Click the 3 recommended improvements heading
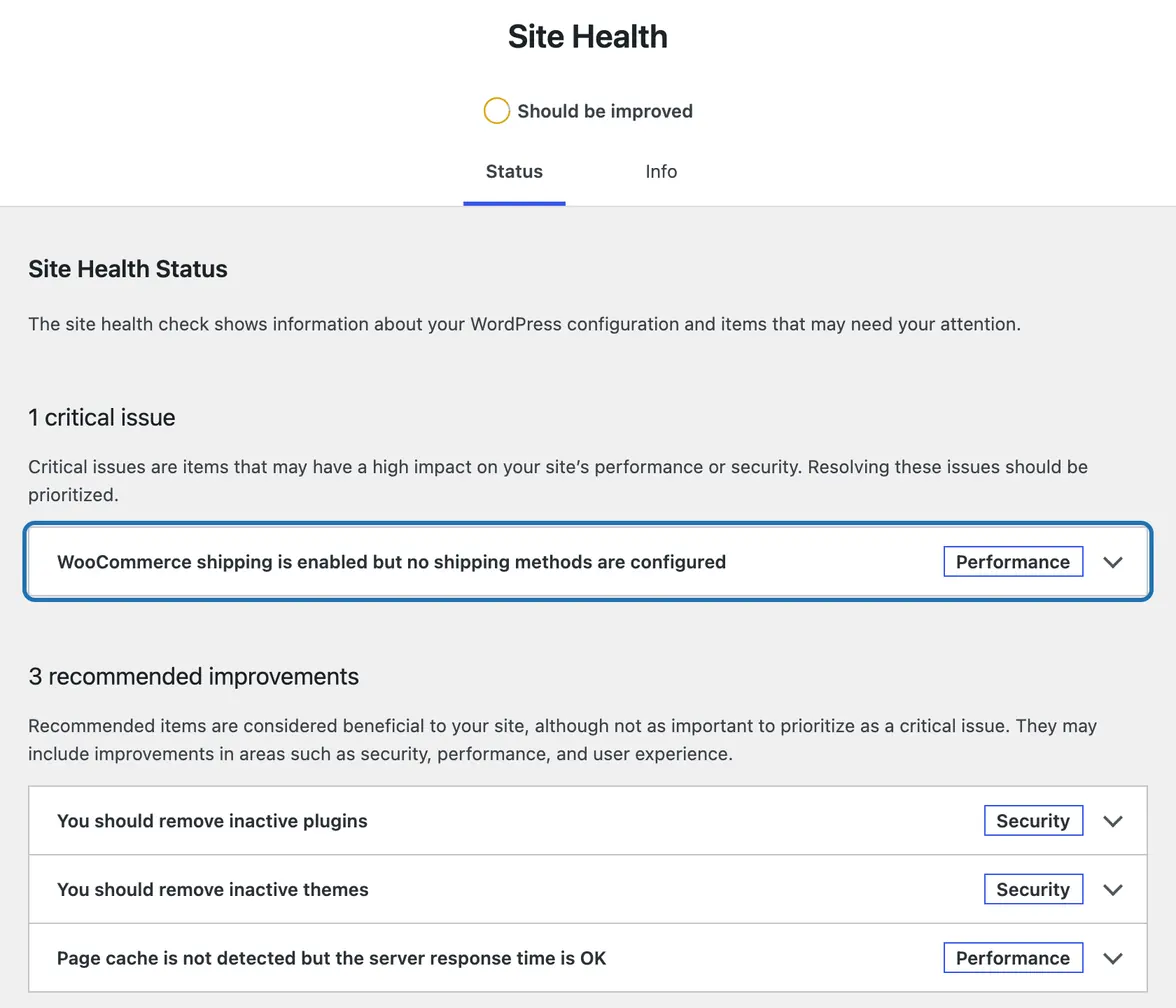1176x1008 pixels. pos(194,676)
